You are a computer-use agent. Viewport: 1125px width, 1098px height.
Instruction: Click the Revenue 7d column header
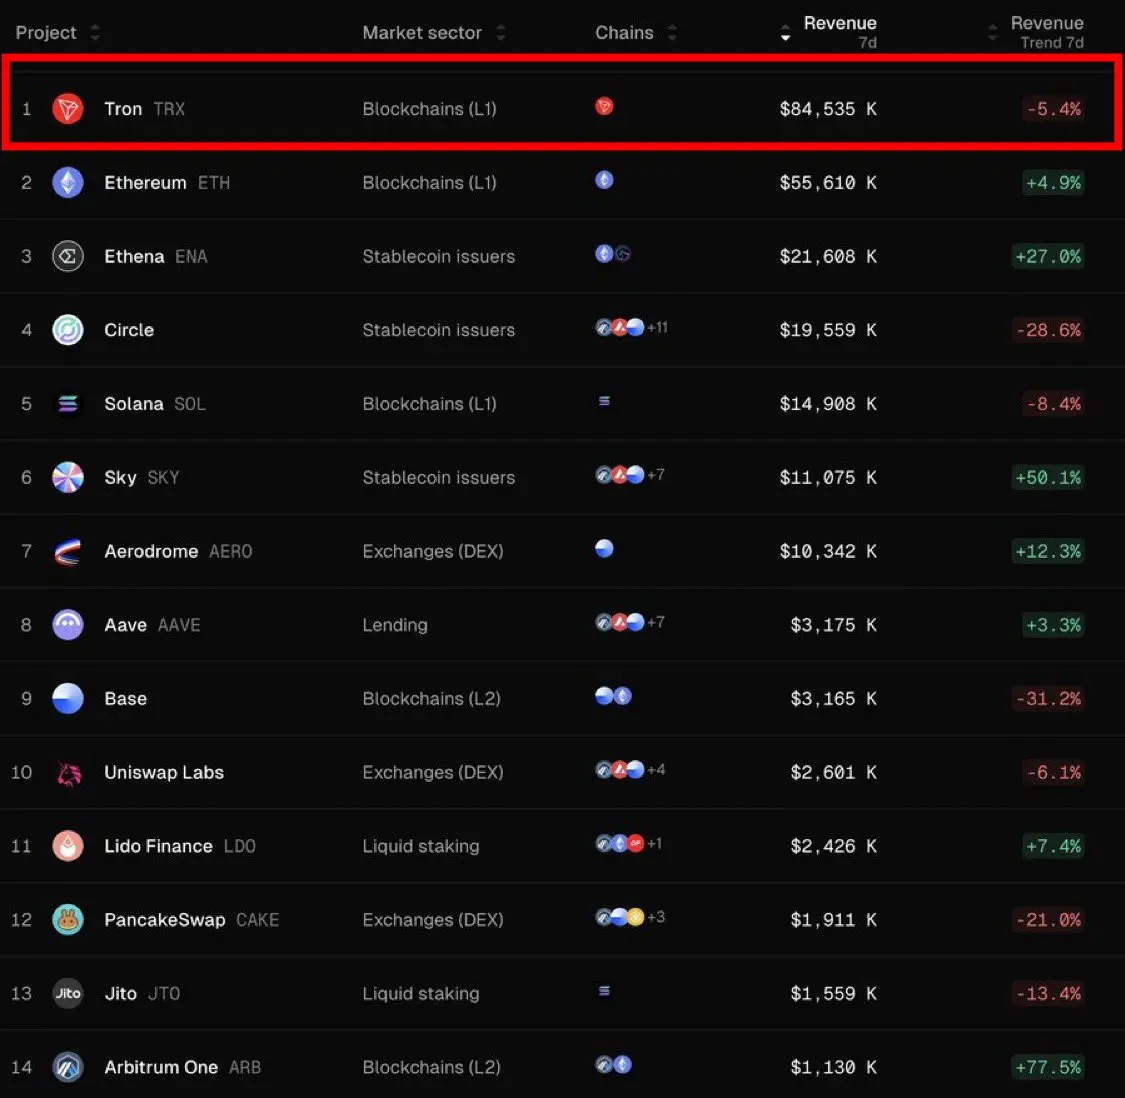840,32
